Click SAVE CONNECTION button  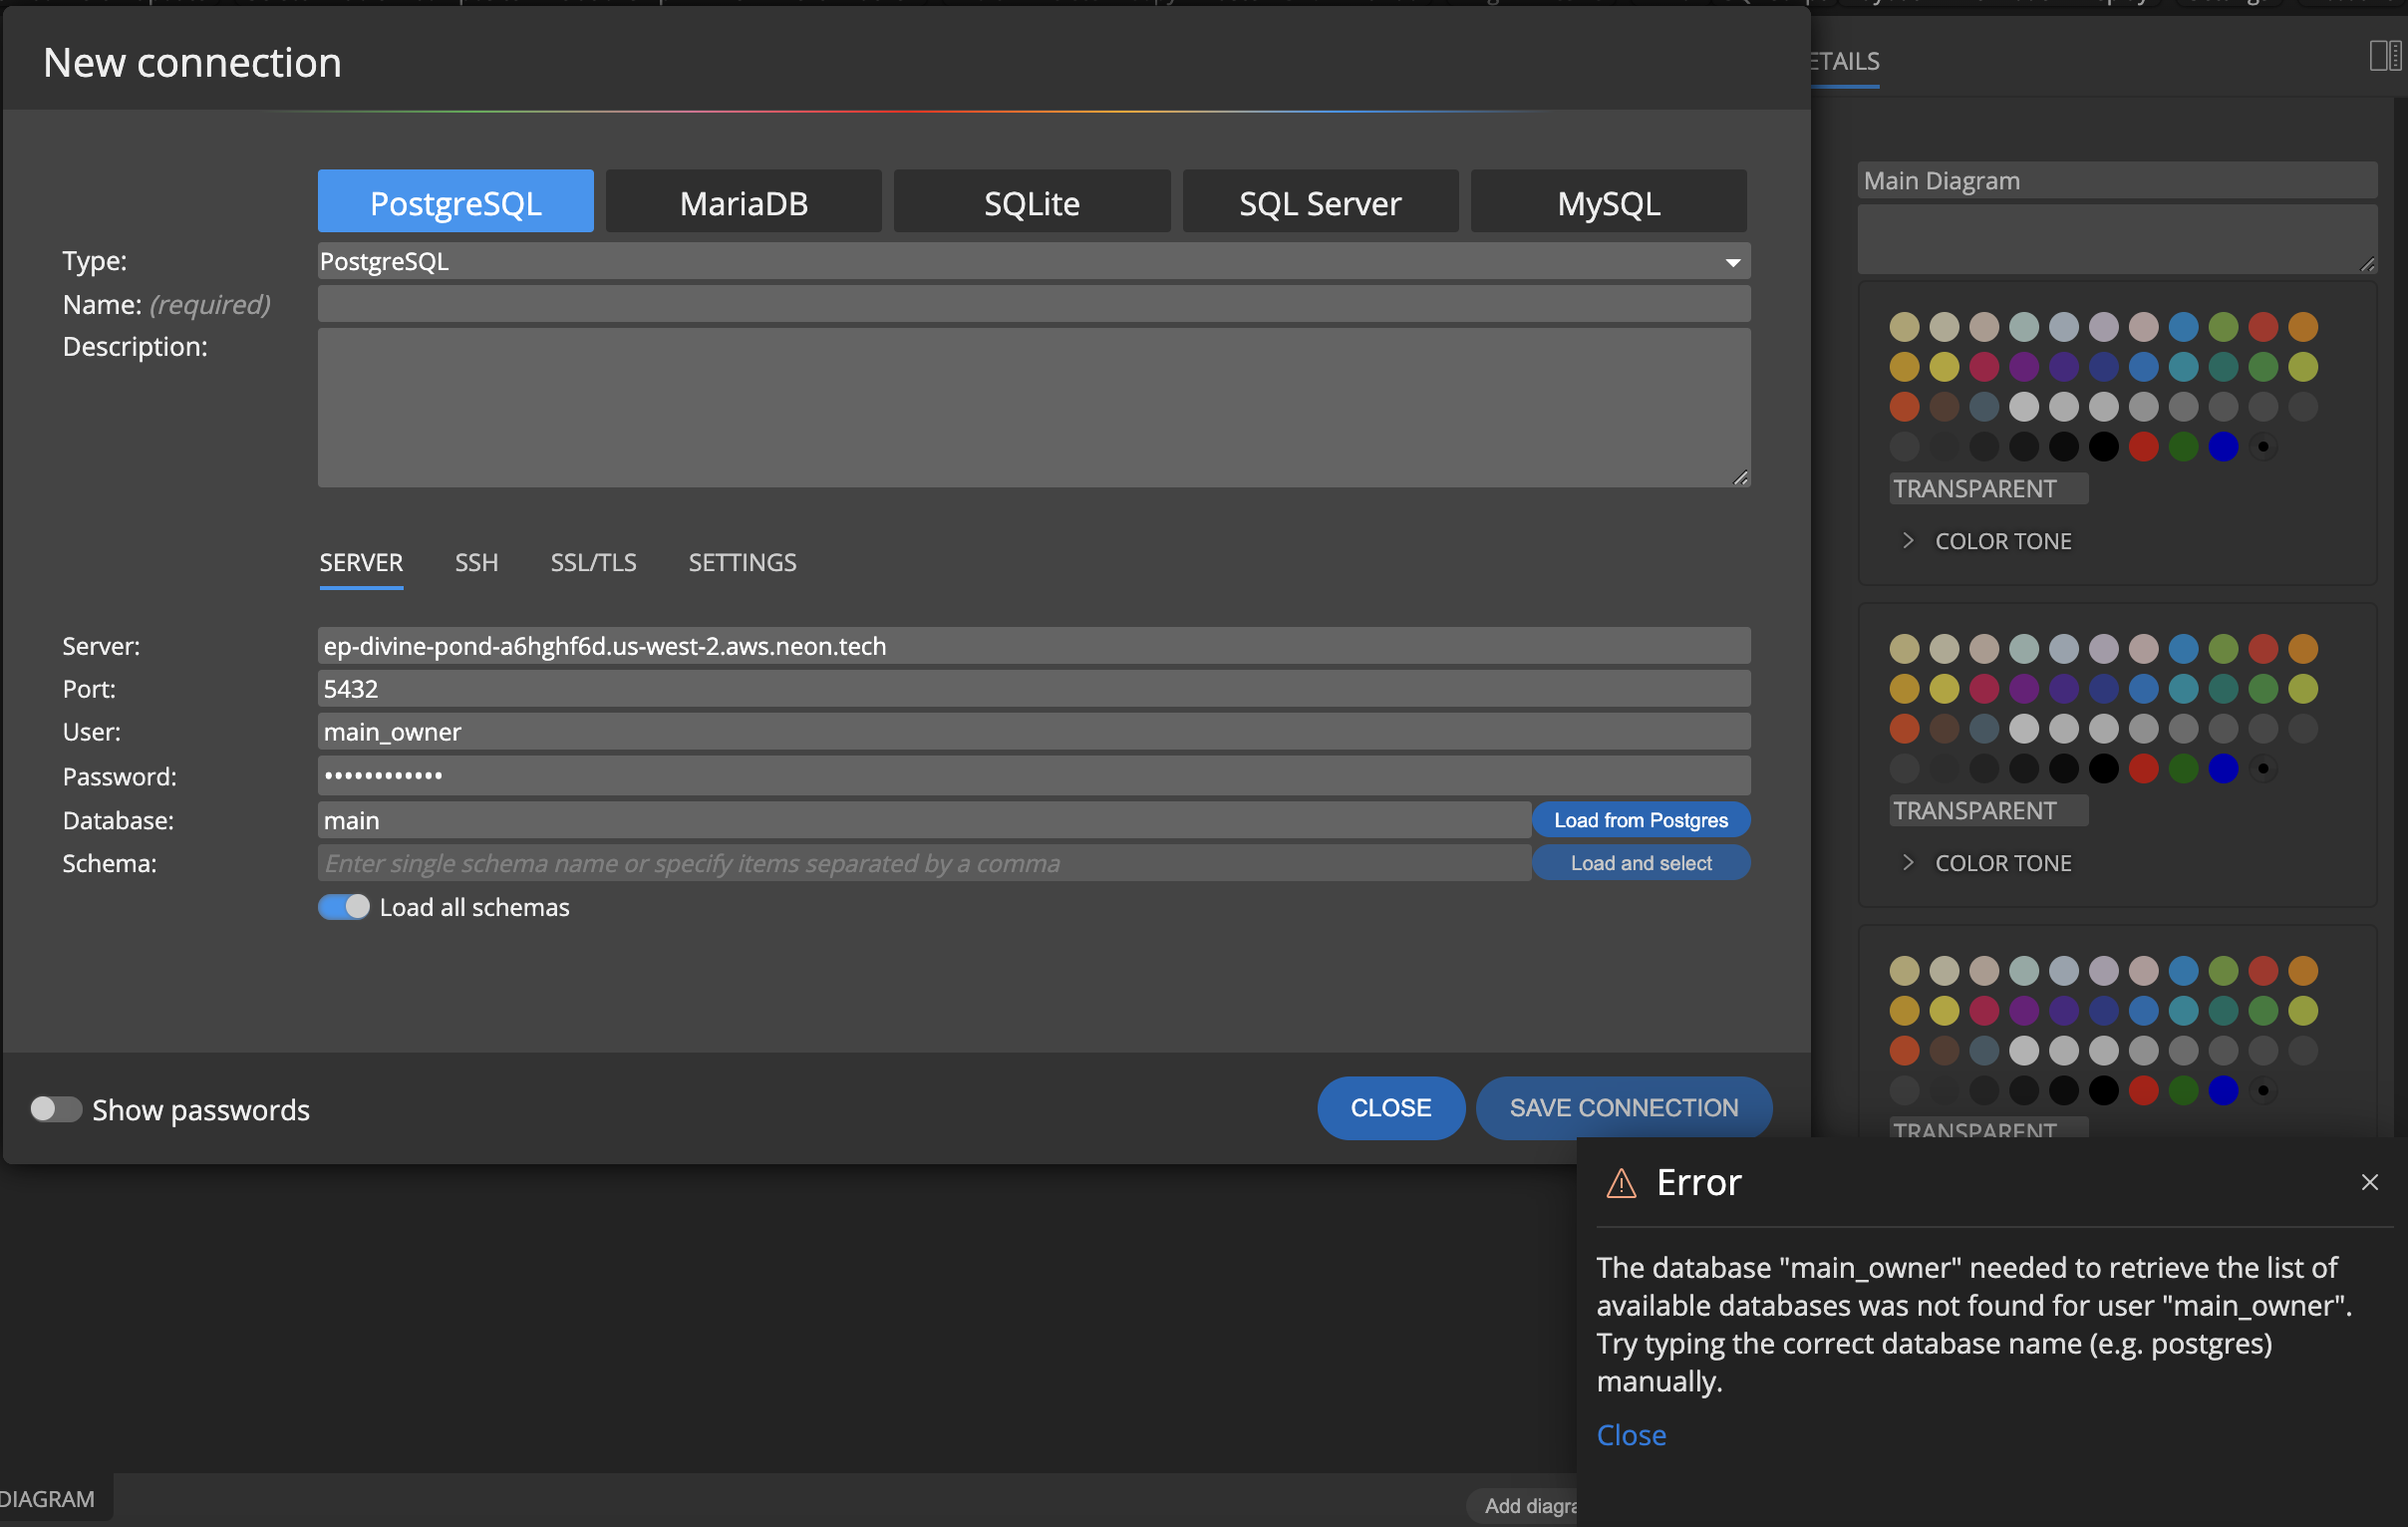tap(1623, 1107)
